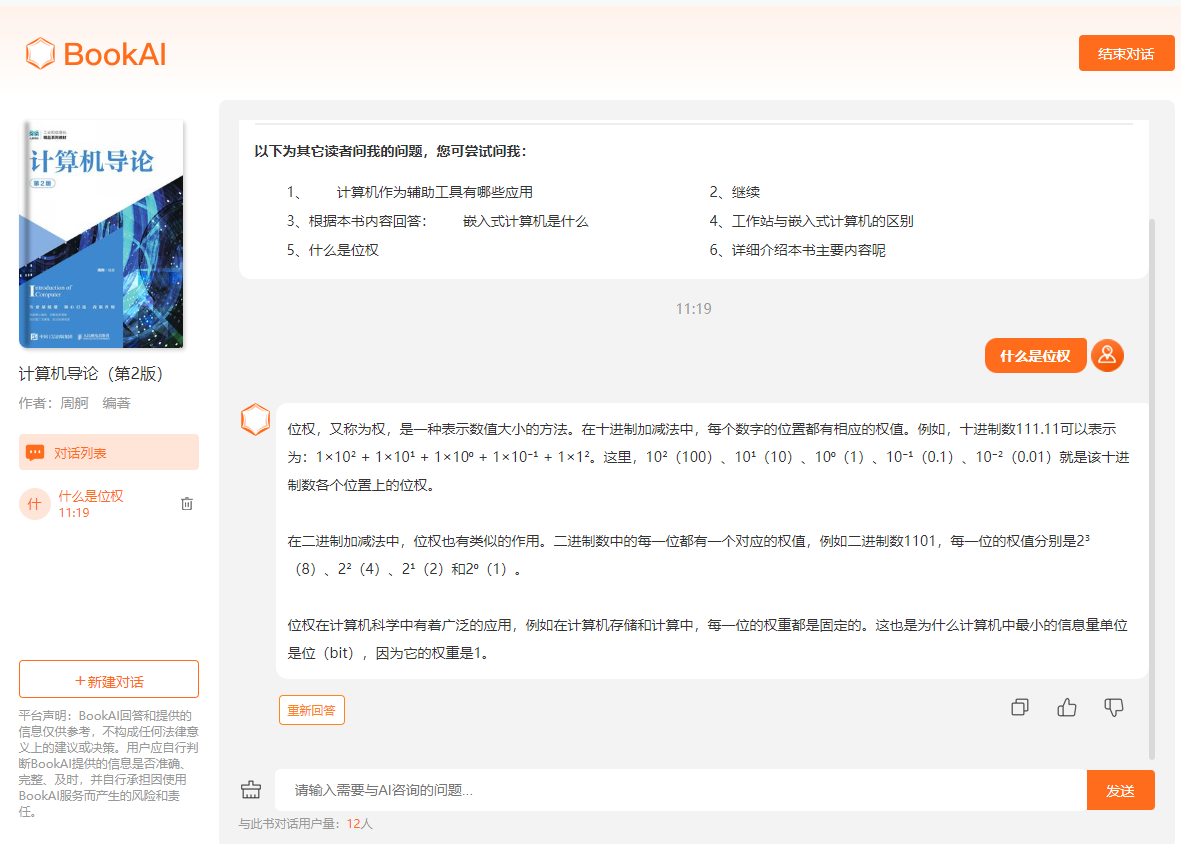Click the clear chat broom icon

coord(251,790)
